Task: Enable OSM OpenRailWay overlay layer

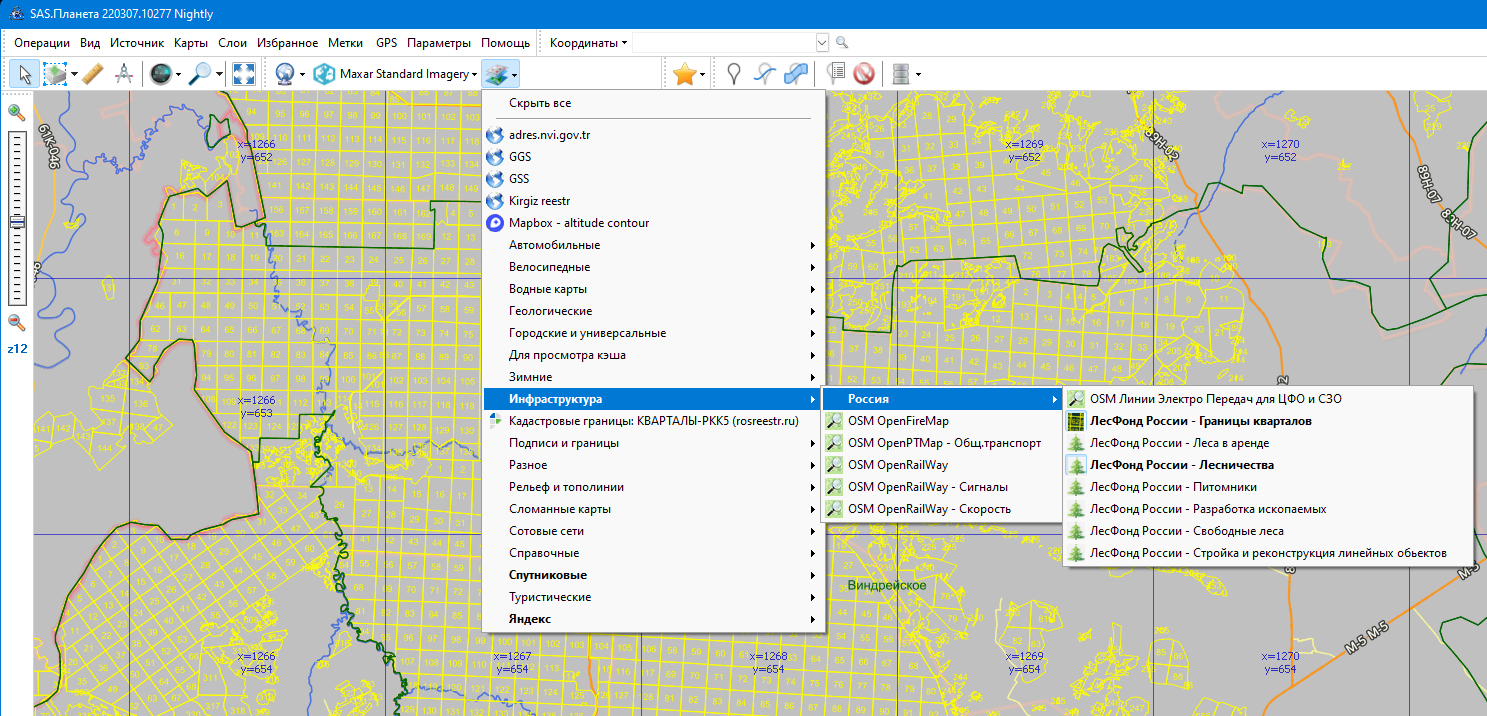Action: 897,465
